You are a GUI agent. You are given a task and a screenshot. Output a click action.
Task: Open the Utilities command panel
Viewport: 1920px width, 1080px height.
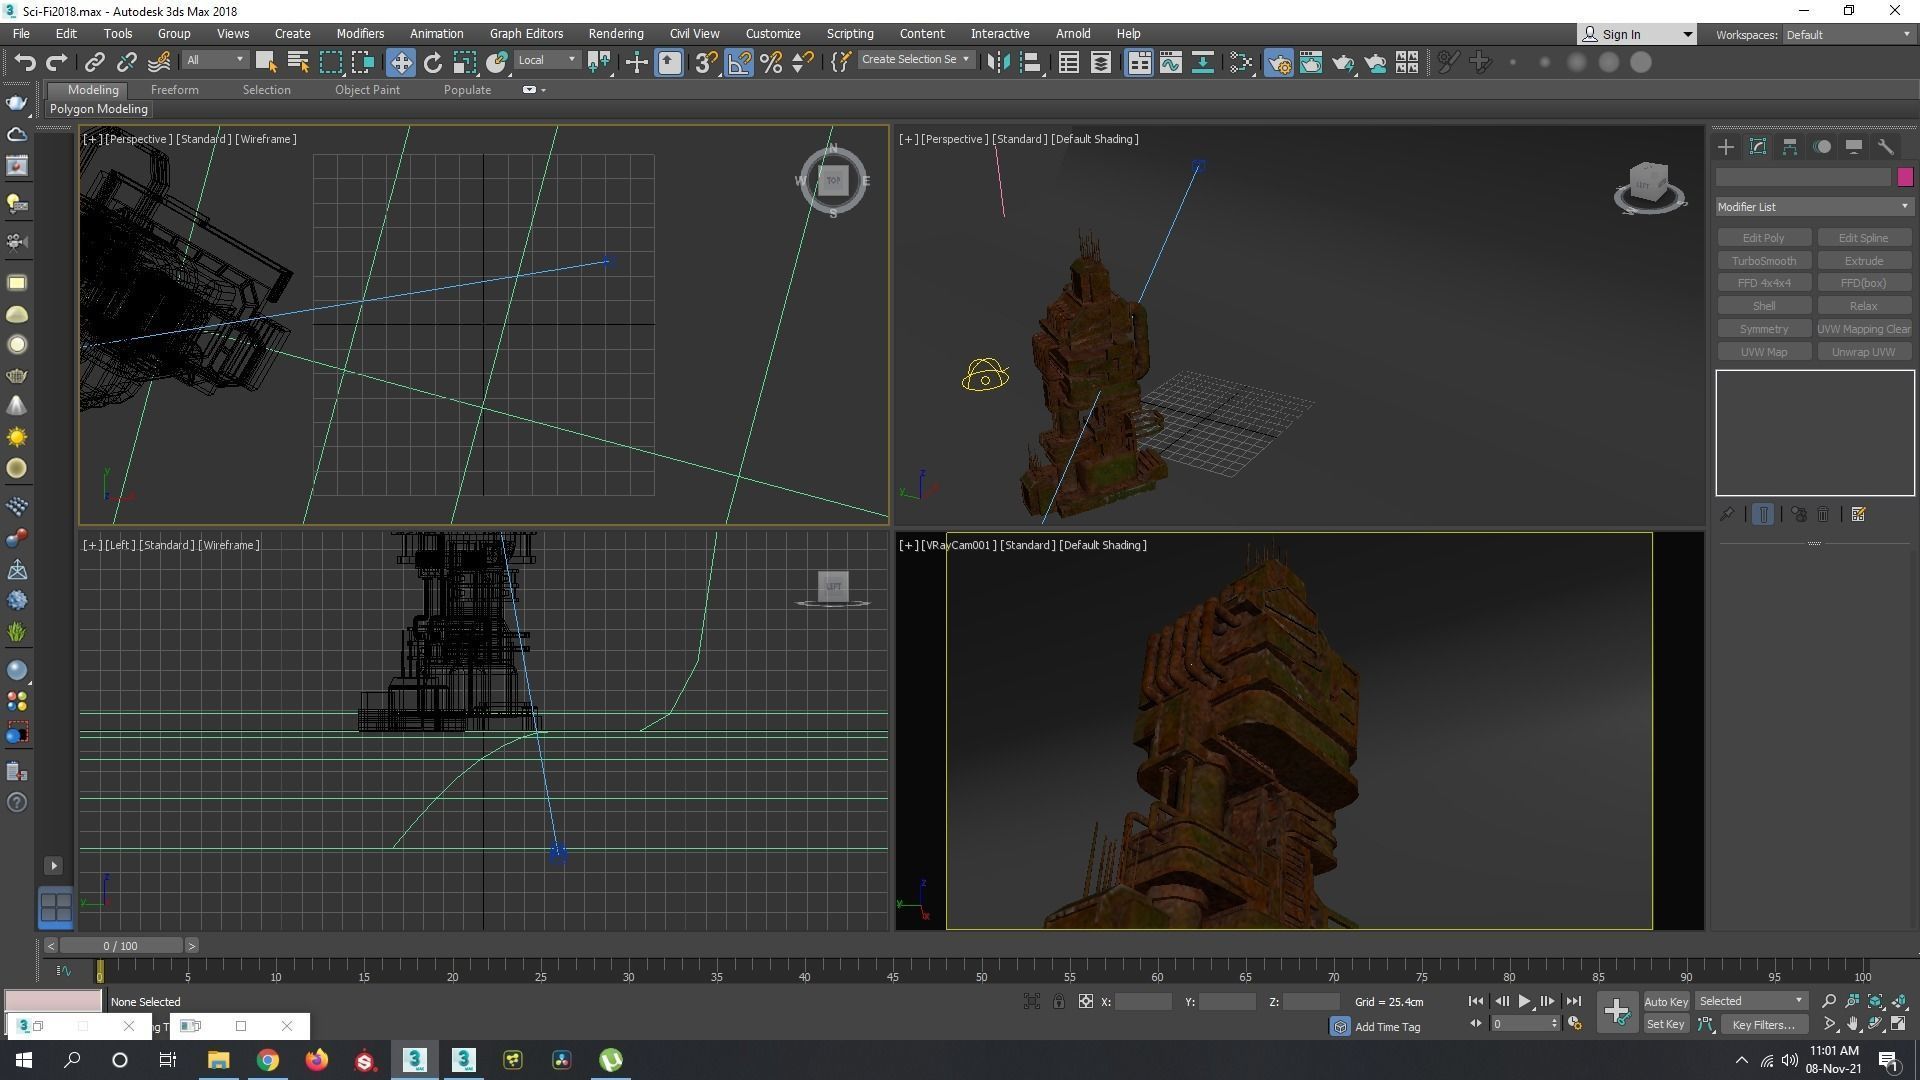tap(1886, 147)
